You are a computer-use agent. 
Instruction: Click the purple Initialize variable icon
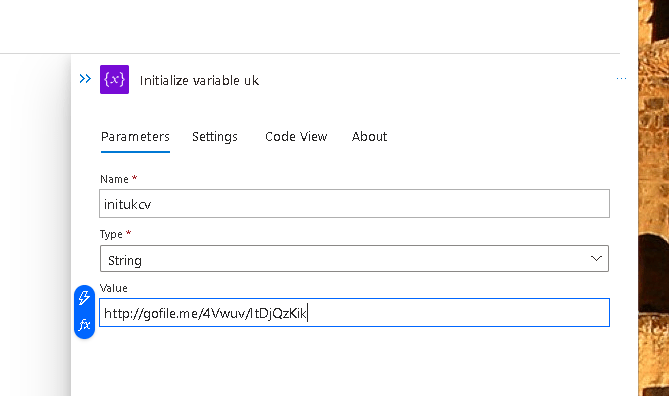114,79
